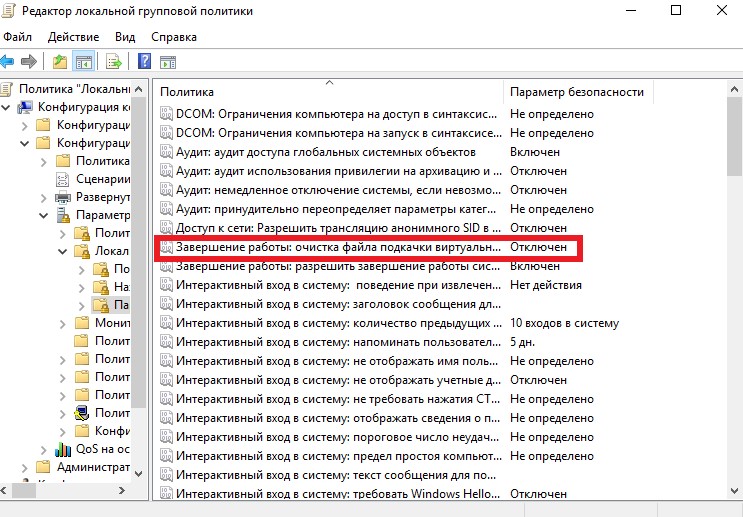Click the policy list scroll-down arrow
This screenshot has width=743, height=517.
pyautogui.click(x=734, y=491)
